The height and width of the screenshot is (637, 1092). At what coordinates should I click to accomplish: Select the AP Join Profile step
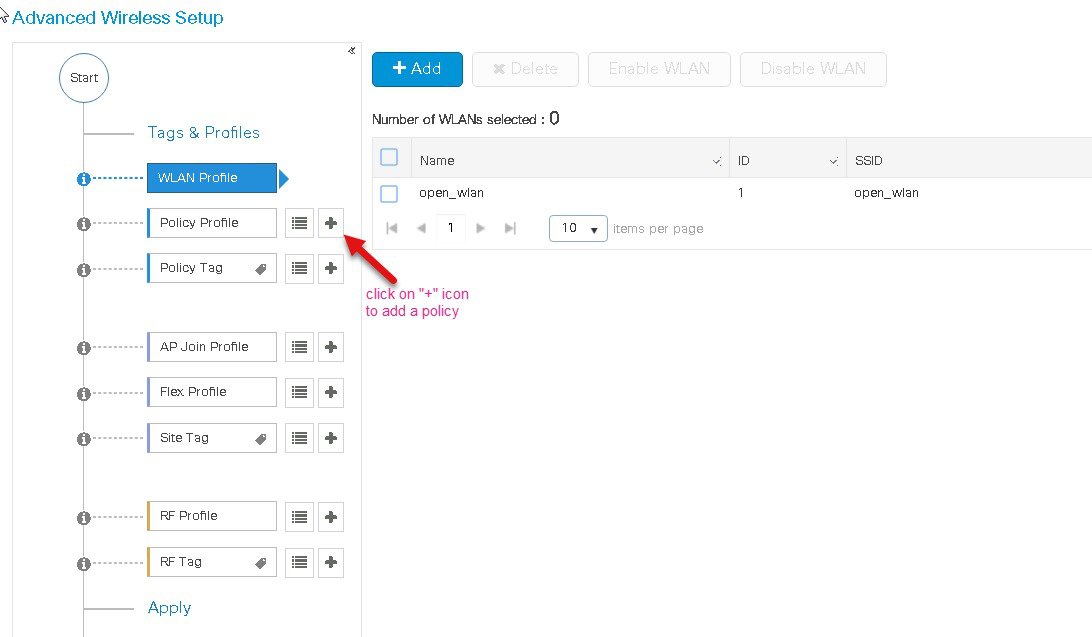(x=212, y=347)
